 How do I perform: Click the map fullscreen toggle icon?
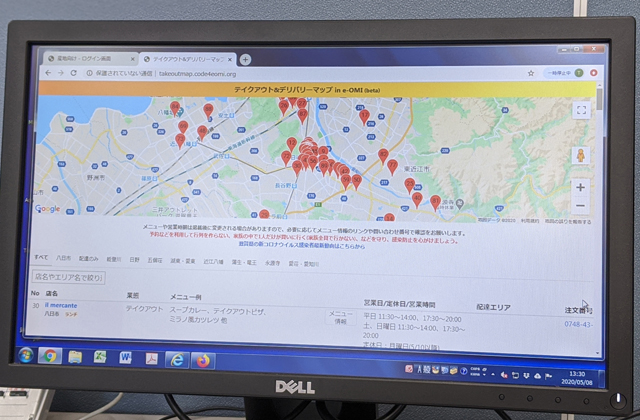582,111
